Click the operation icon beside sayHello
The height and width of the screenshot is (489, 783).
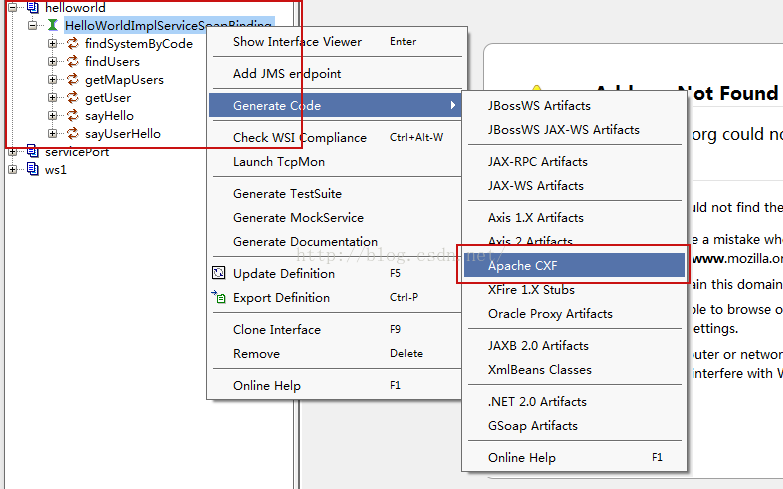tap(73, 115)
